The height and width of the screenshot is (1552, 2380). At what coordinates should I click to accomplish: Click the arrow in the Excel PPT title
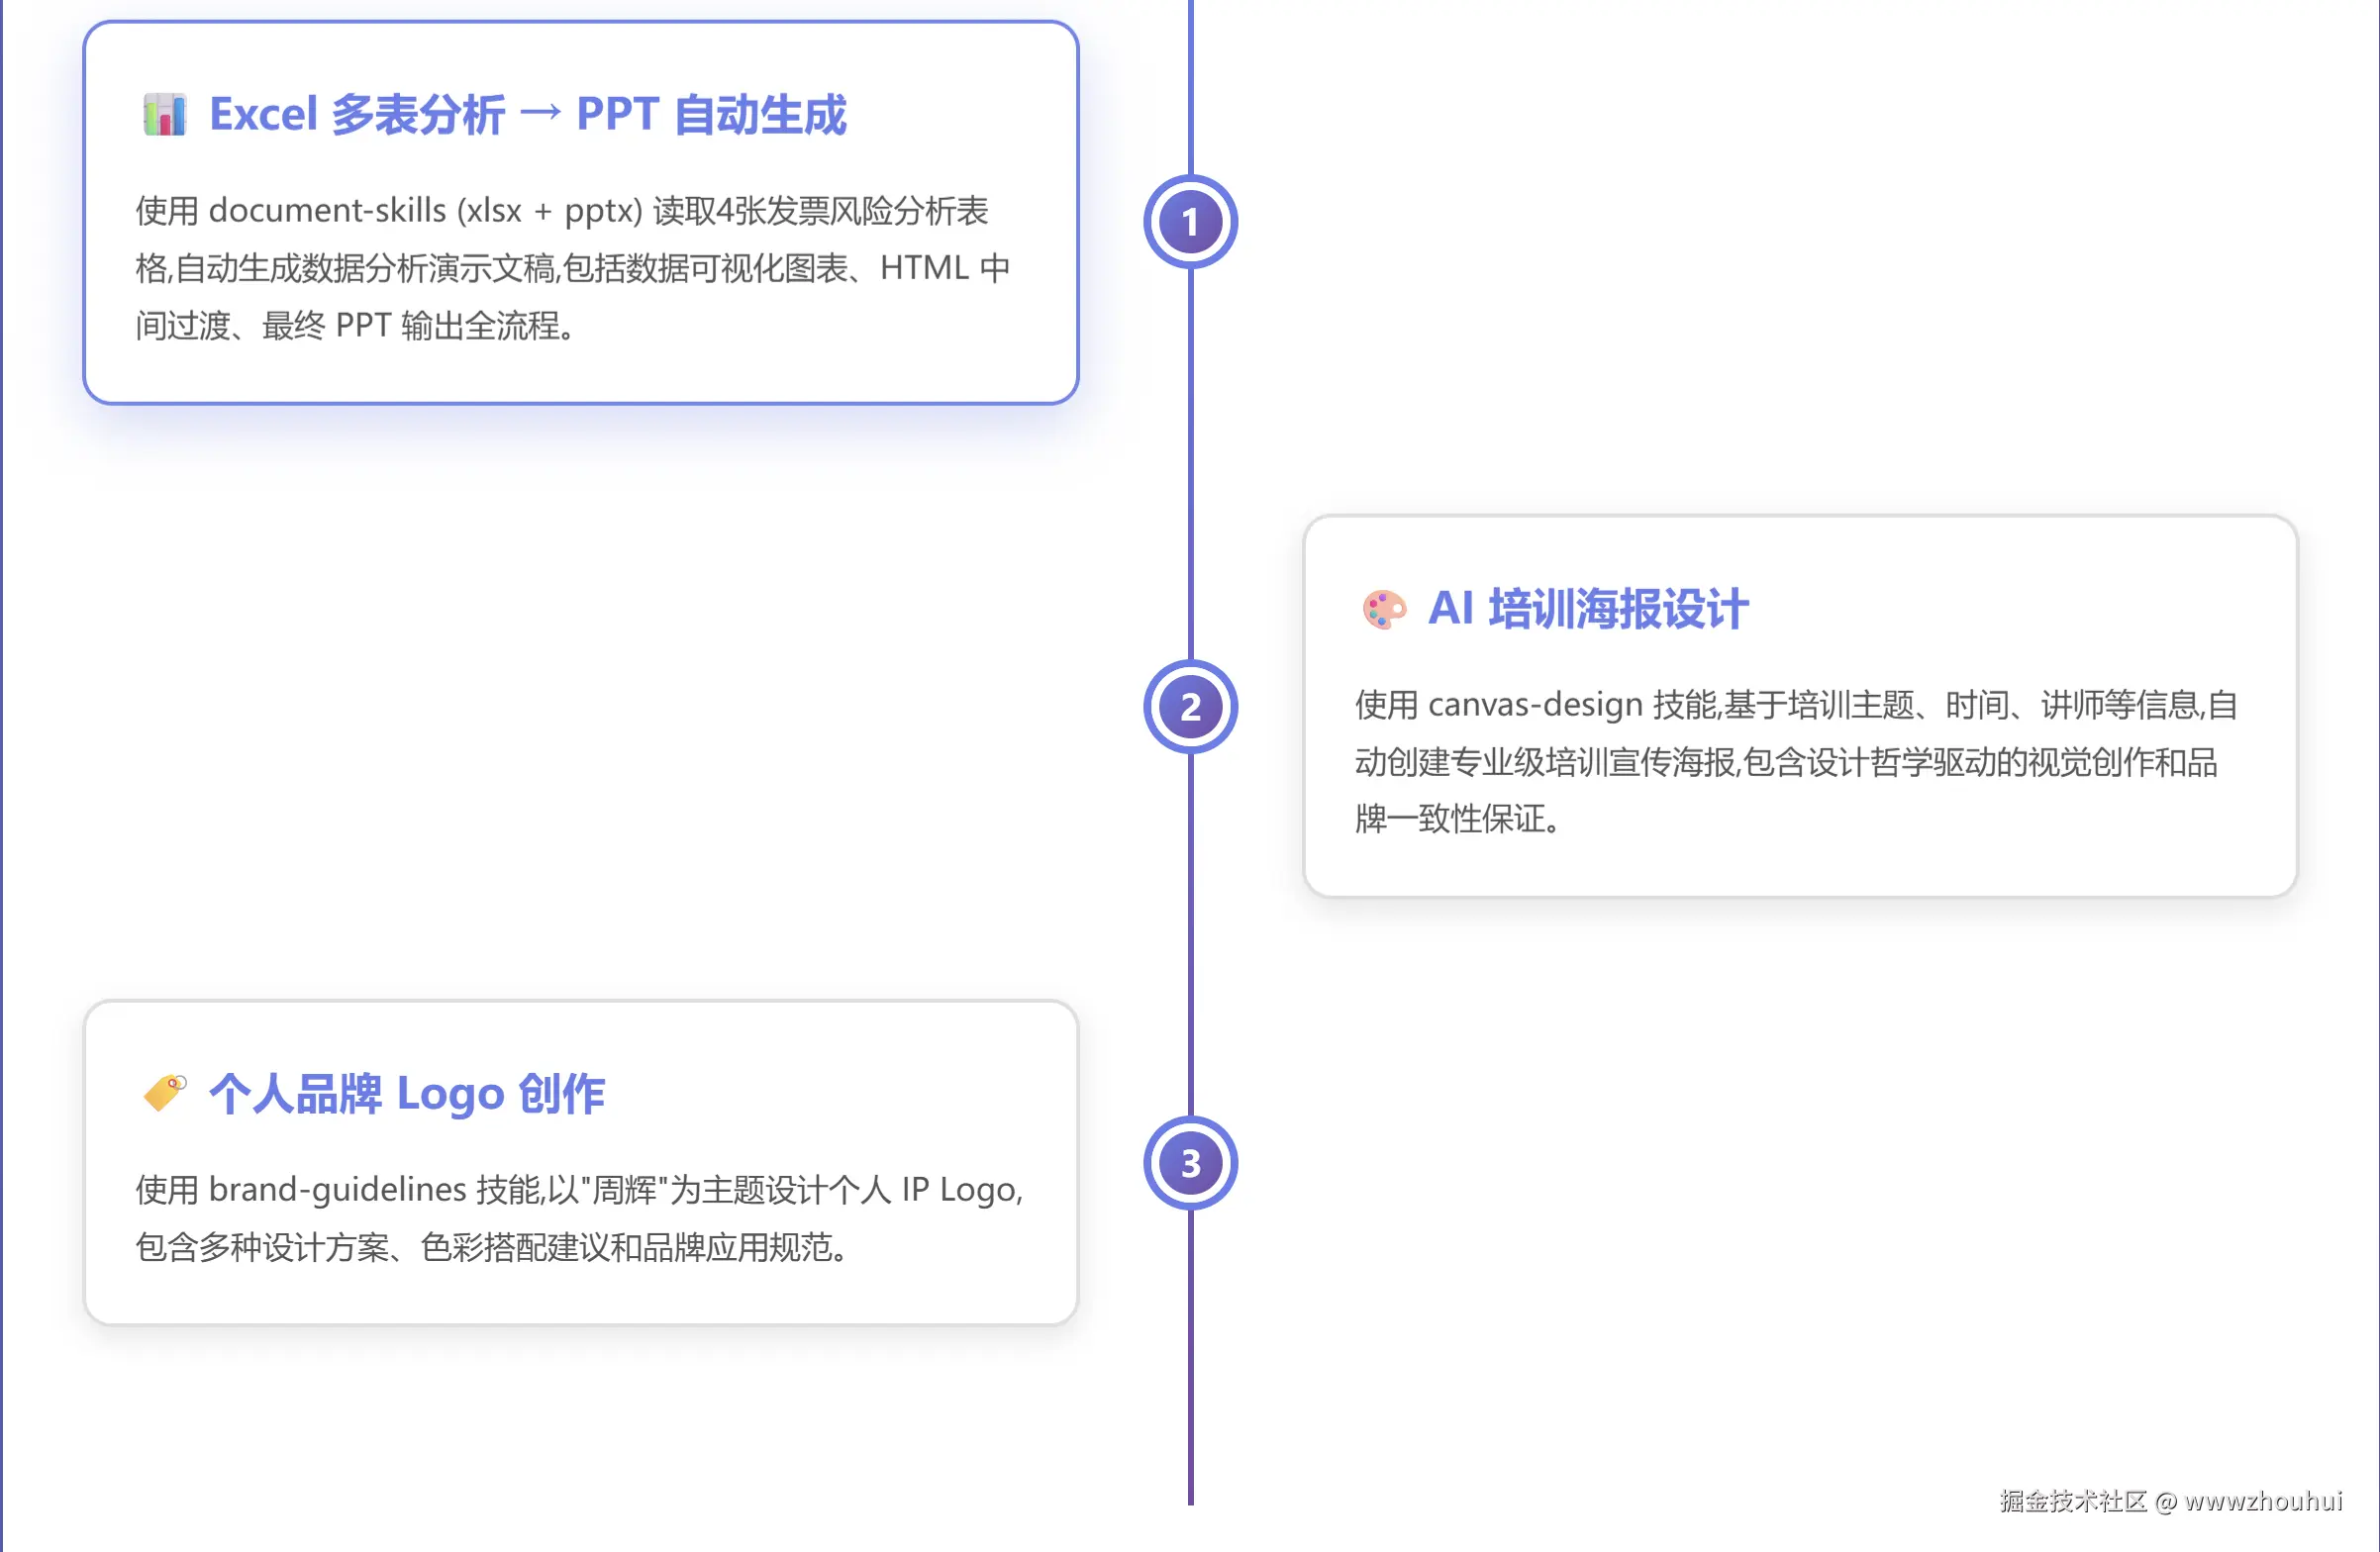(x=540, y=113)
